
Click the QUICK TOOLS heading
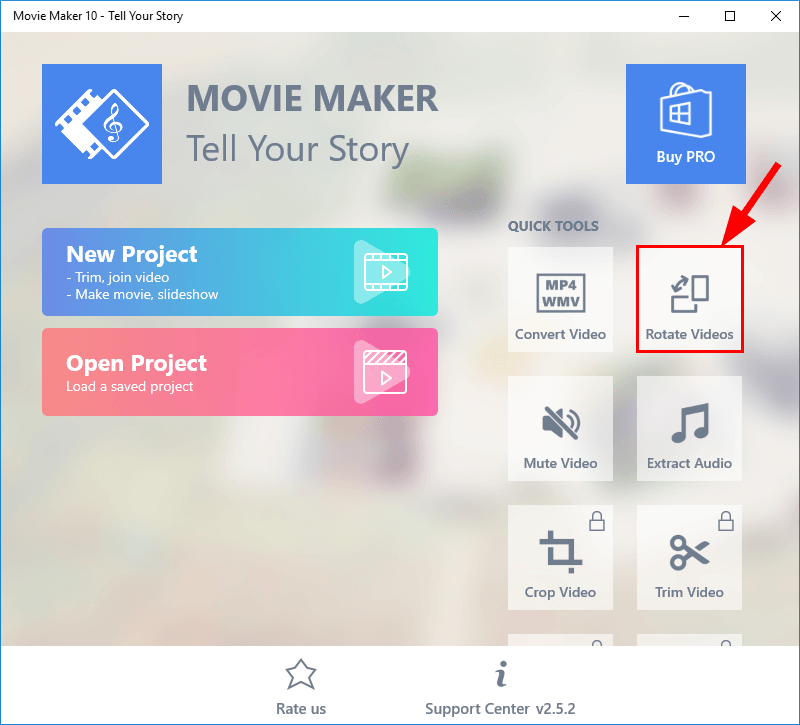click(x=553, y=226)
